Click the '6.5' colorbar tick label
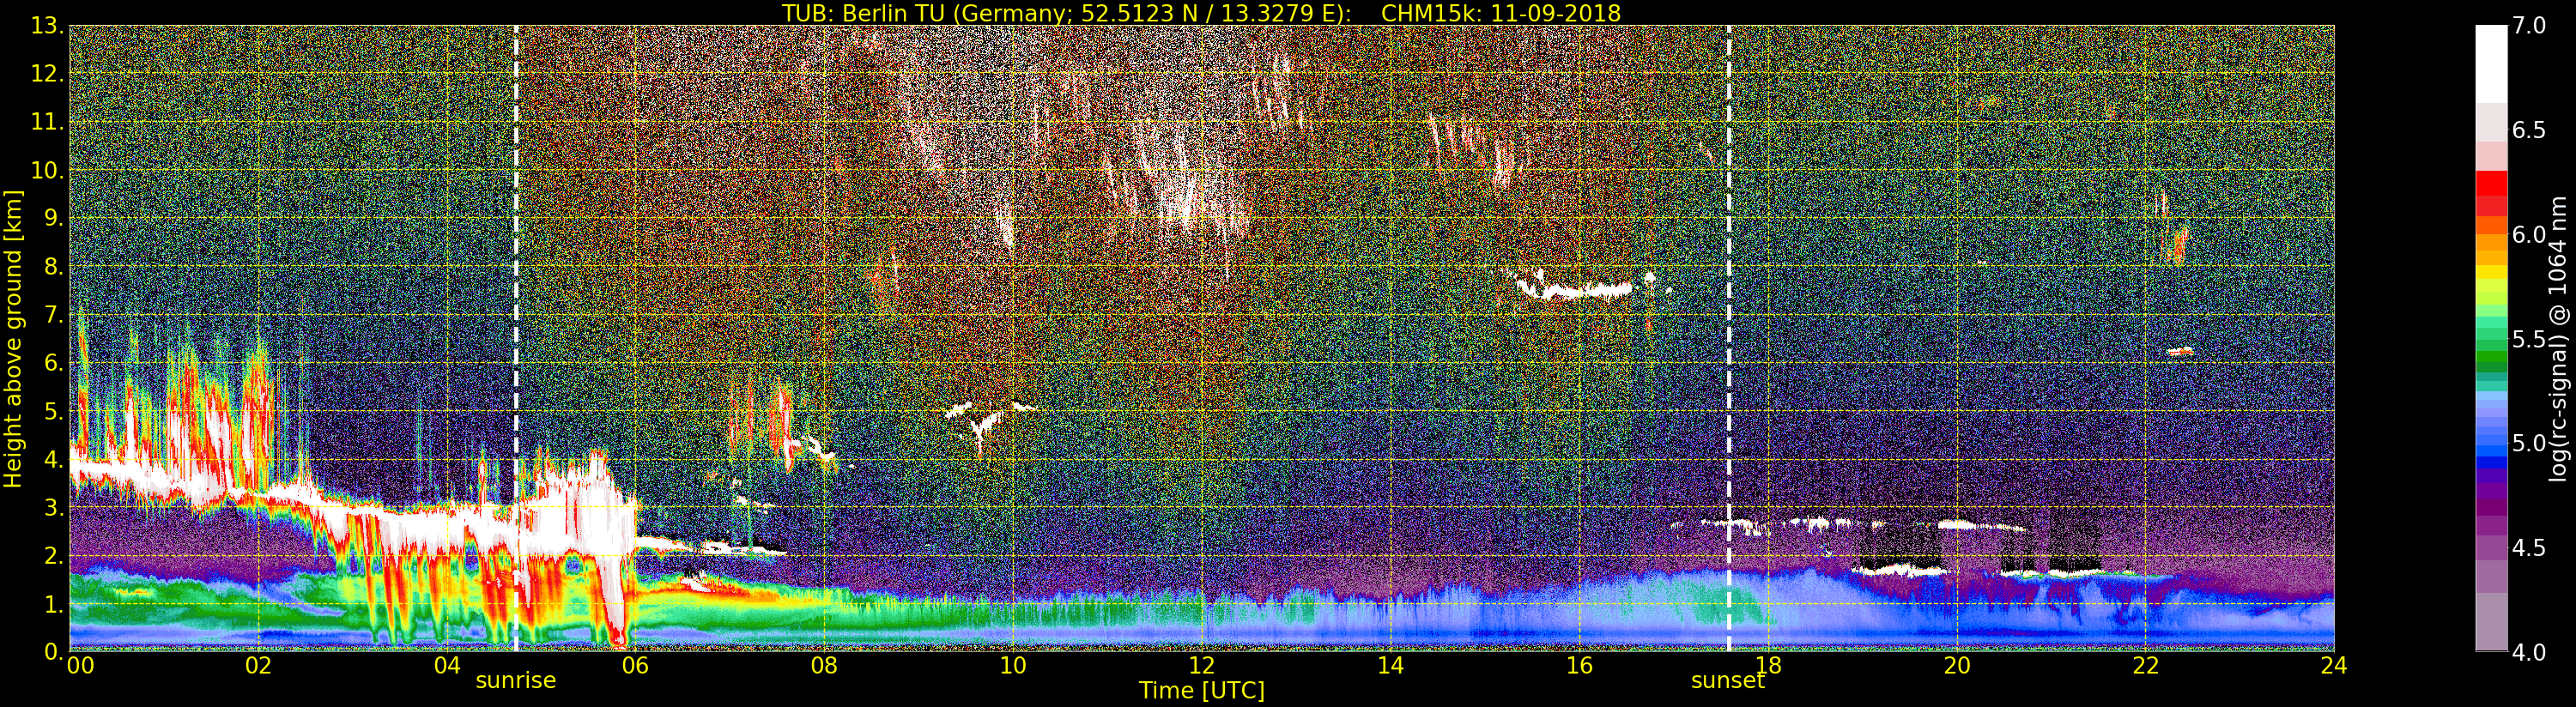Image resolution: width=2576 pixels, height=707 pixels. tap(2529, 130)
